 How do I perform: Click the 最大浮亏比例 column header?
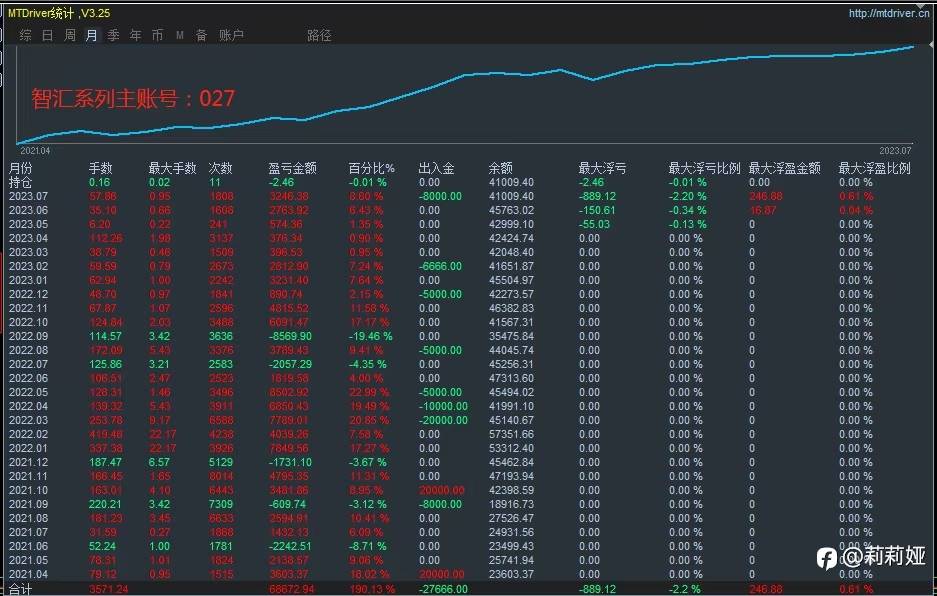[705, 169]
